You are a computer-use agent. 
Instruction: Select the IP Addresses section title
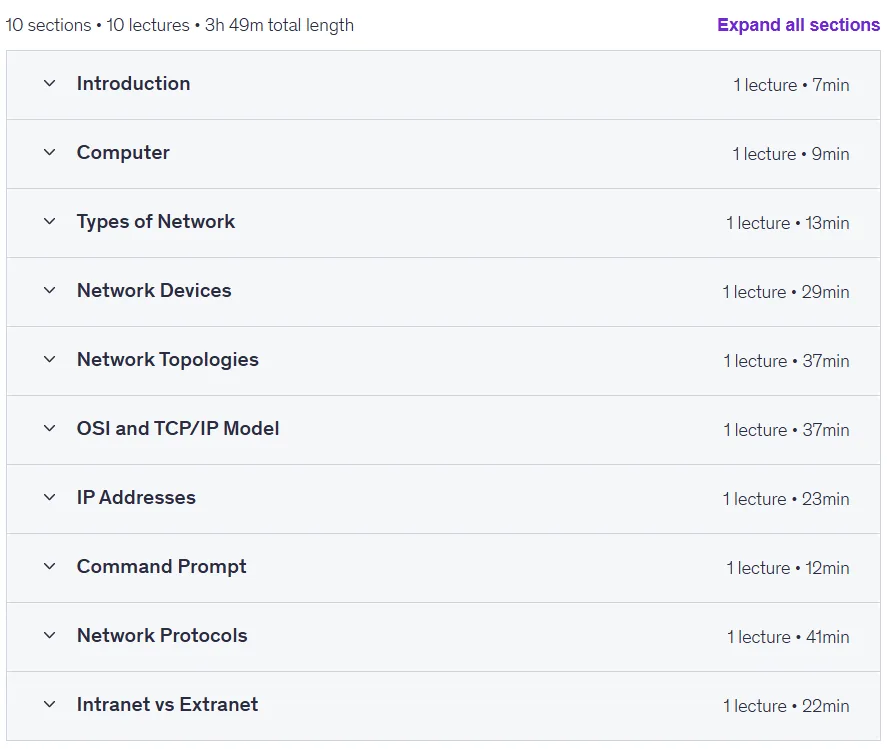point(136,498)
